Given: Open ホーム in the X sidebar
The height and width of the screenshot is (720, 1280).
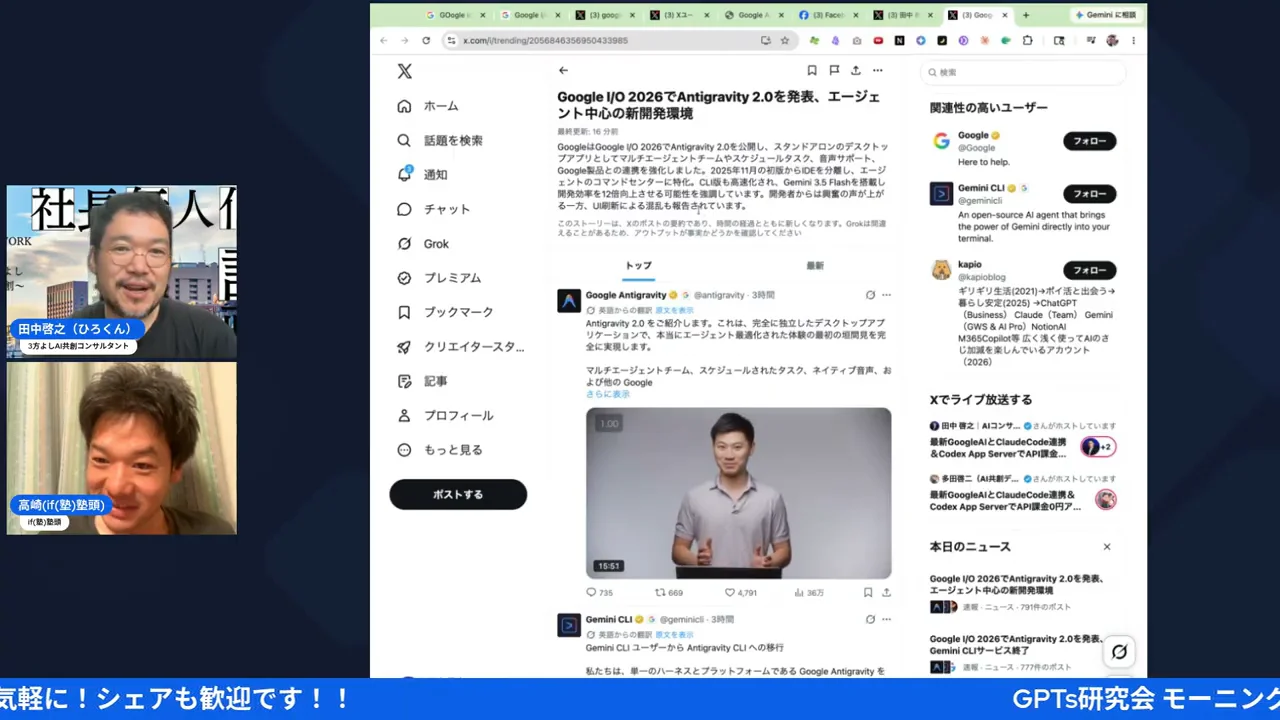Looking at the screenshot, I should 428,106.
